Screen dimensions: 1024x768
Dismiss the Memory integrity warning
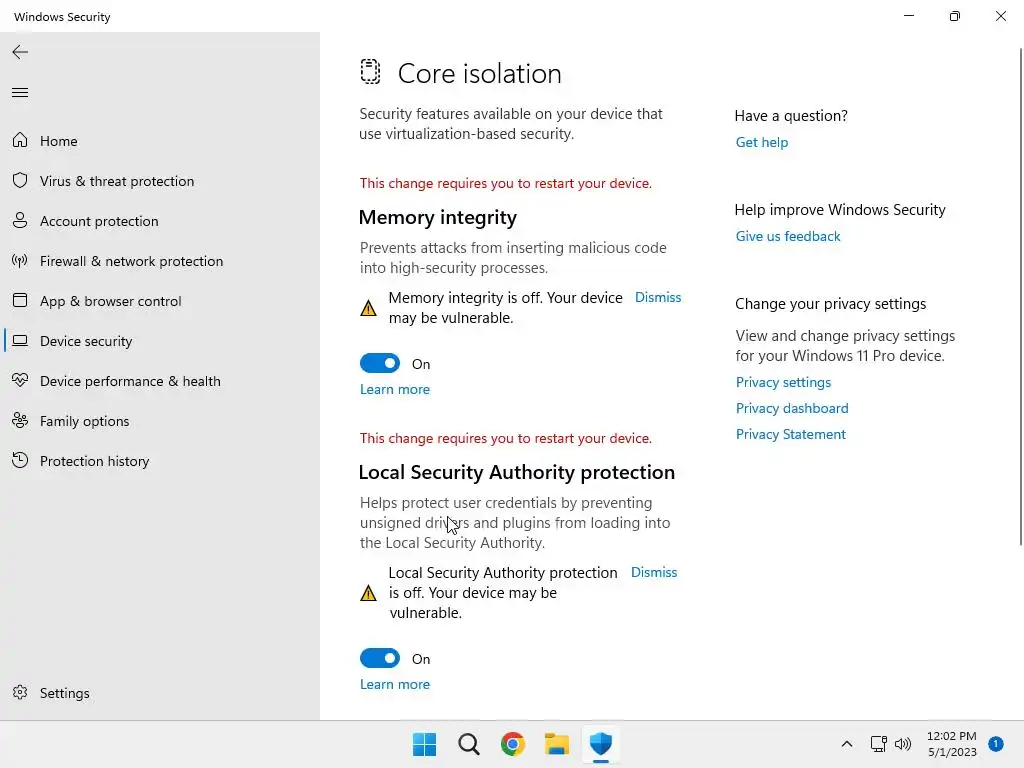tap(658, 297)
